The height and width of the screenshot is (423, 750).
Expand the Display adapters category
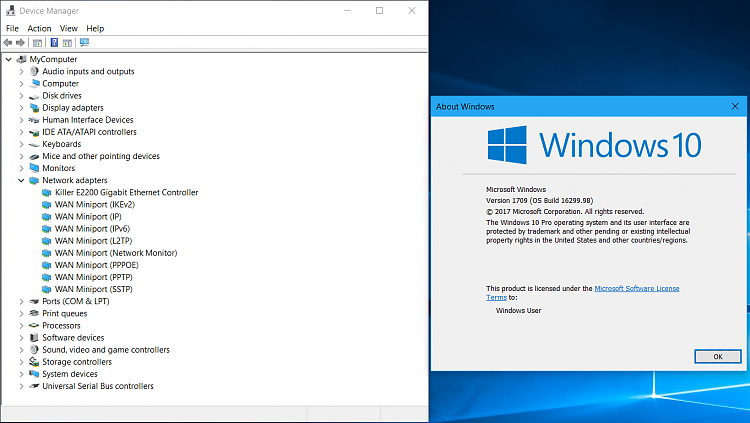[21, 108]
